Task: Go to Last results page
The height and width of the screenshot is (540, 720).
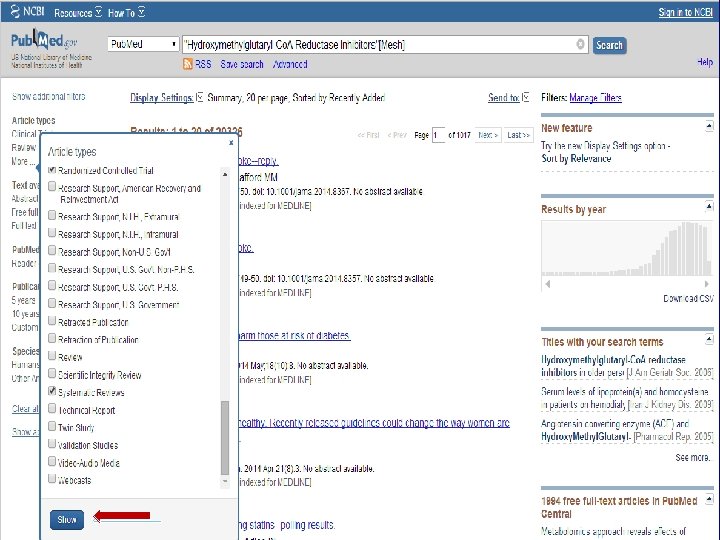Action: (518, 135)
